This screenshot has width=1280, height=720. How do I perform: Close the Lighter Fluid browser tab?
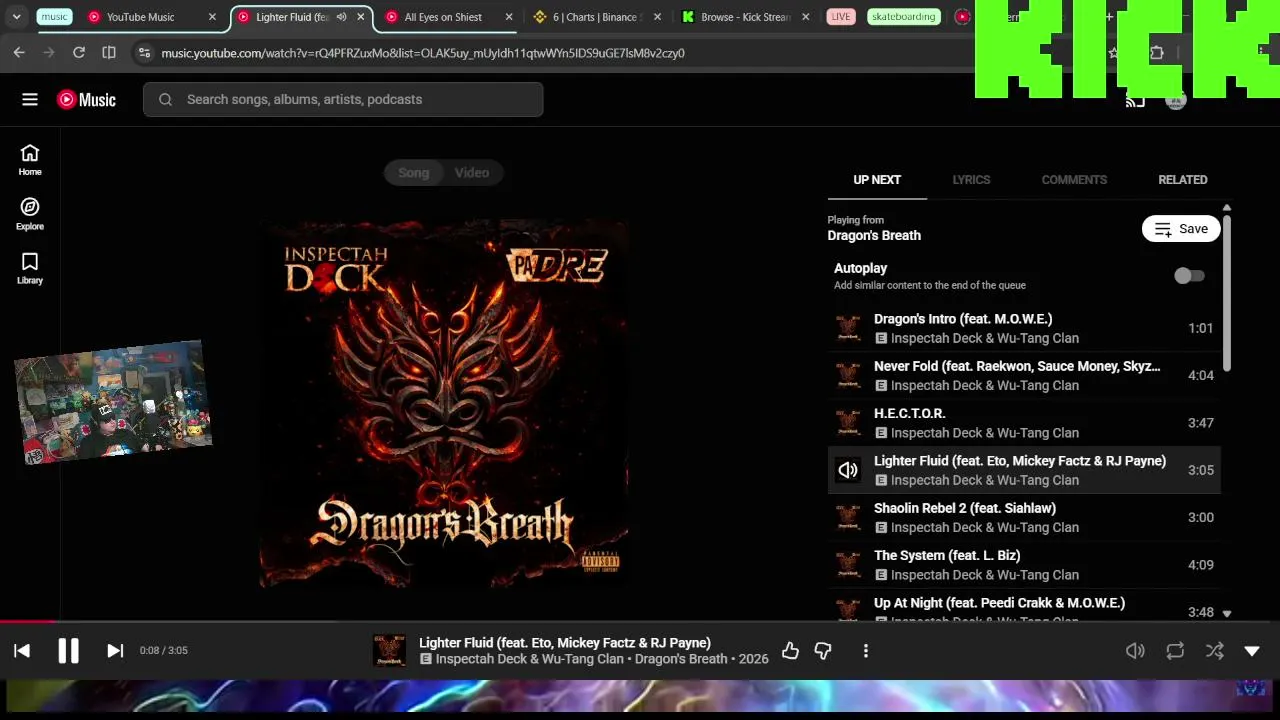(361, 17)
